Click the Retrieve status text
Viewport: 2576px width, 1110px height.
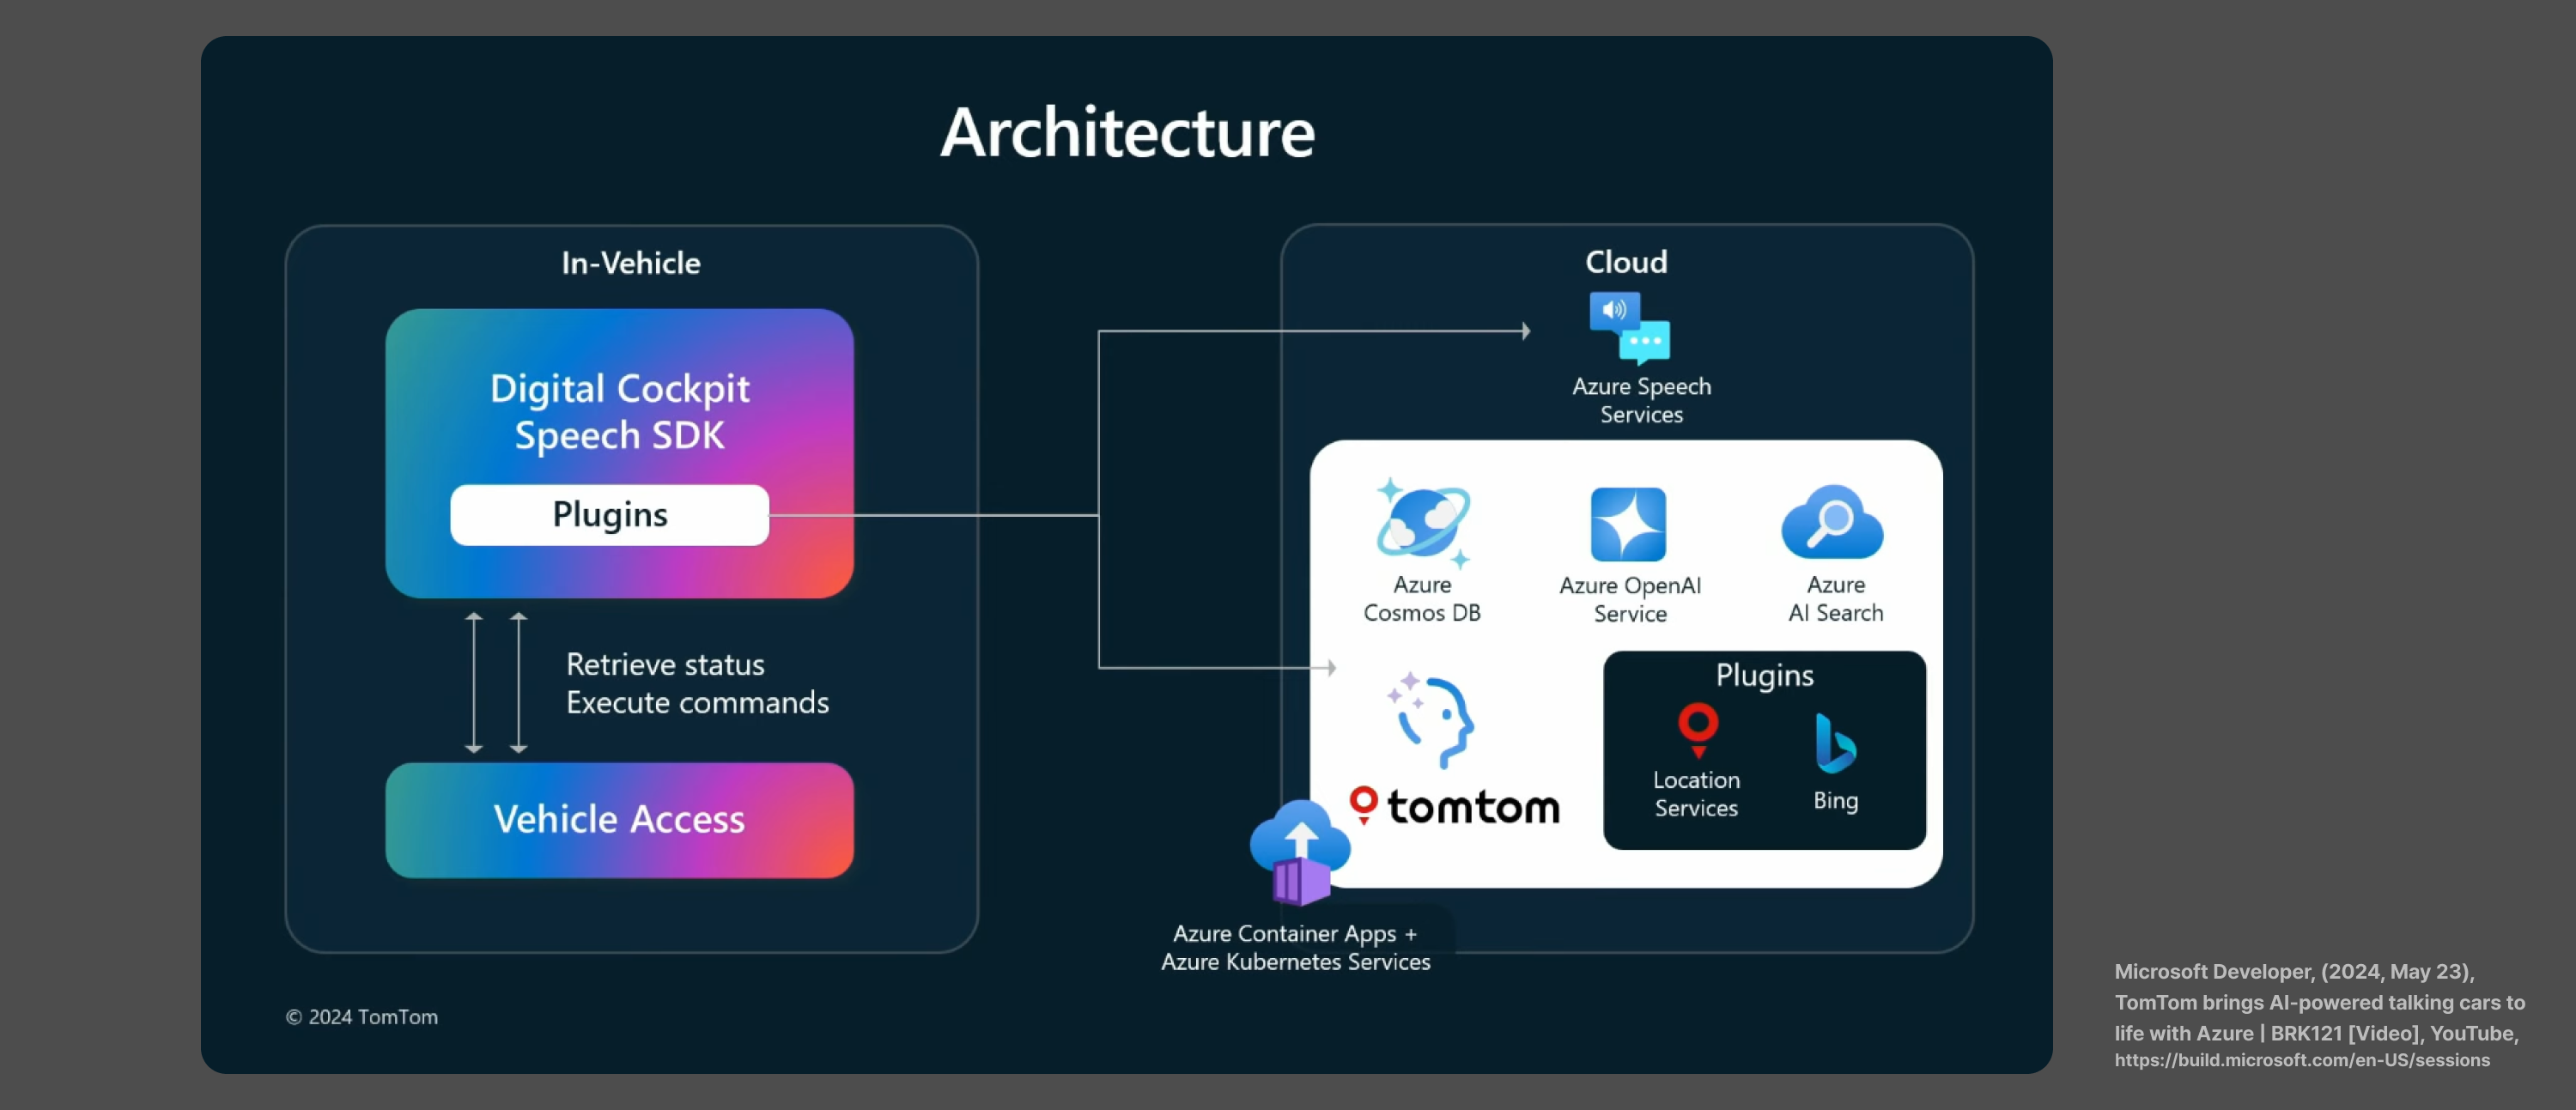point(665,665)
